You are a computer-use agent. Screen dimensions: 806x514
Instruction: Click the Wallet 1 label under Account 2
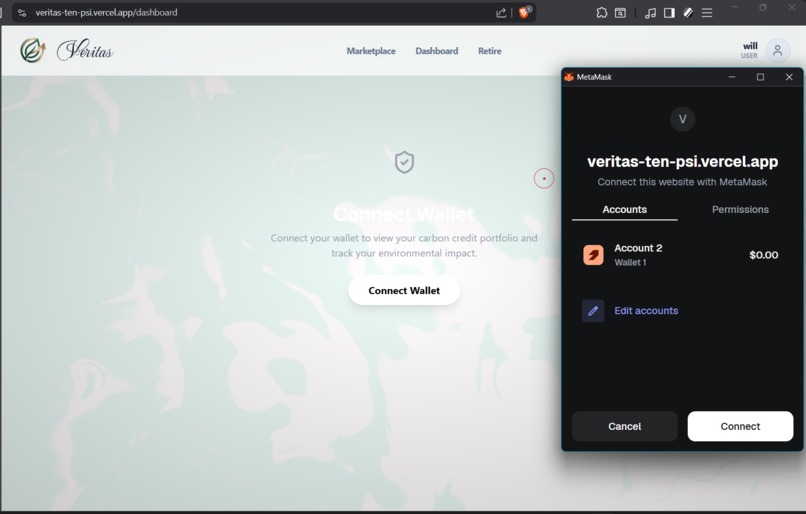click(630, 263)
